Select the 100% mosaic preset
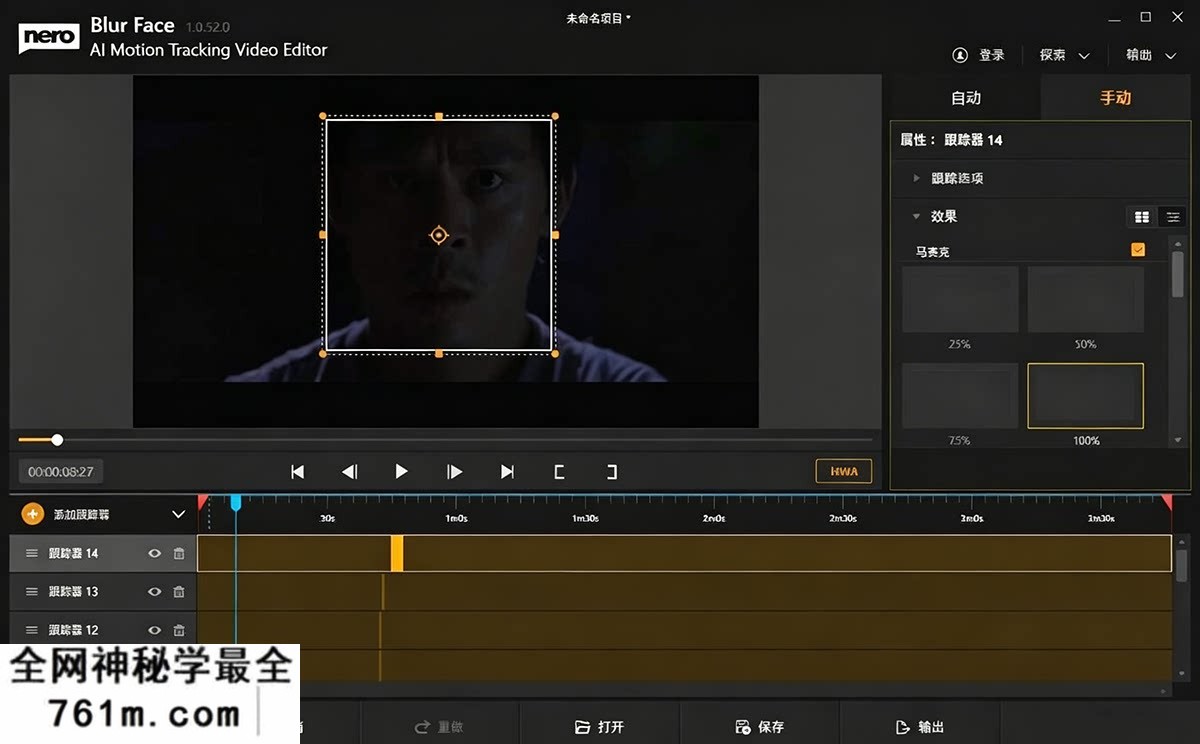Image resolution: width=1200 pixels, height=744 pixels. point(1086,396)
